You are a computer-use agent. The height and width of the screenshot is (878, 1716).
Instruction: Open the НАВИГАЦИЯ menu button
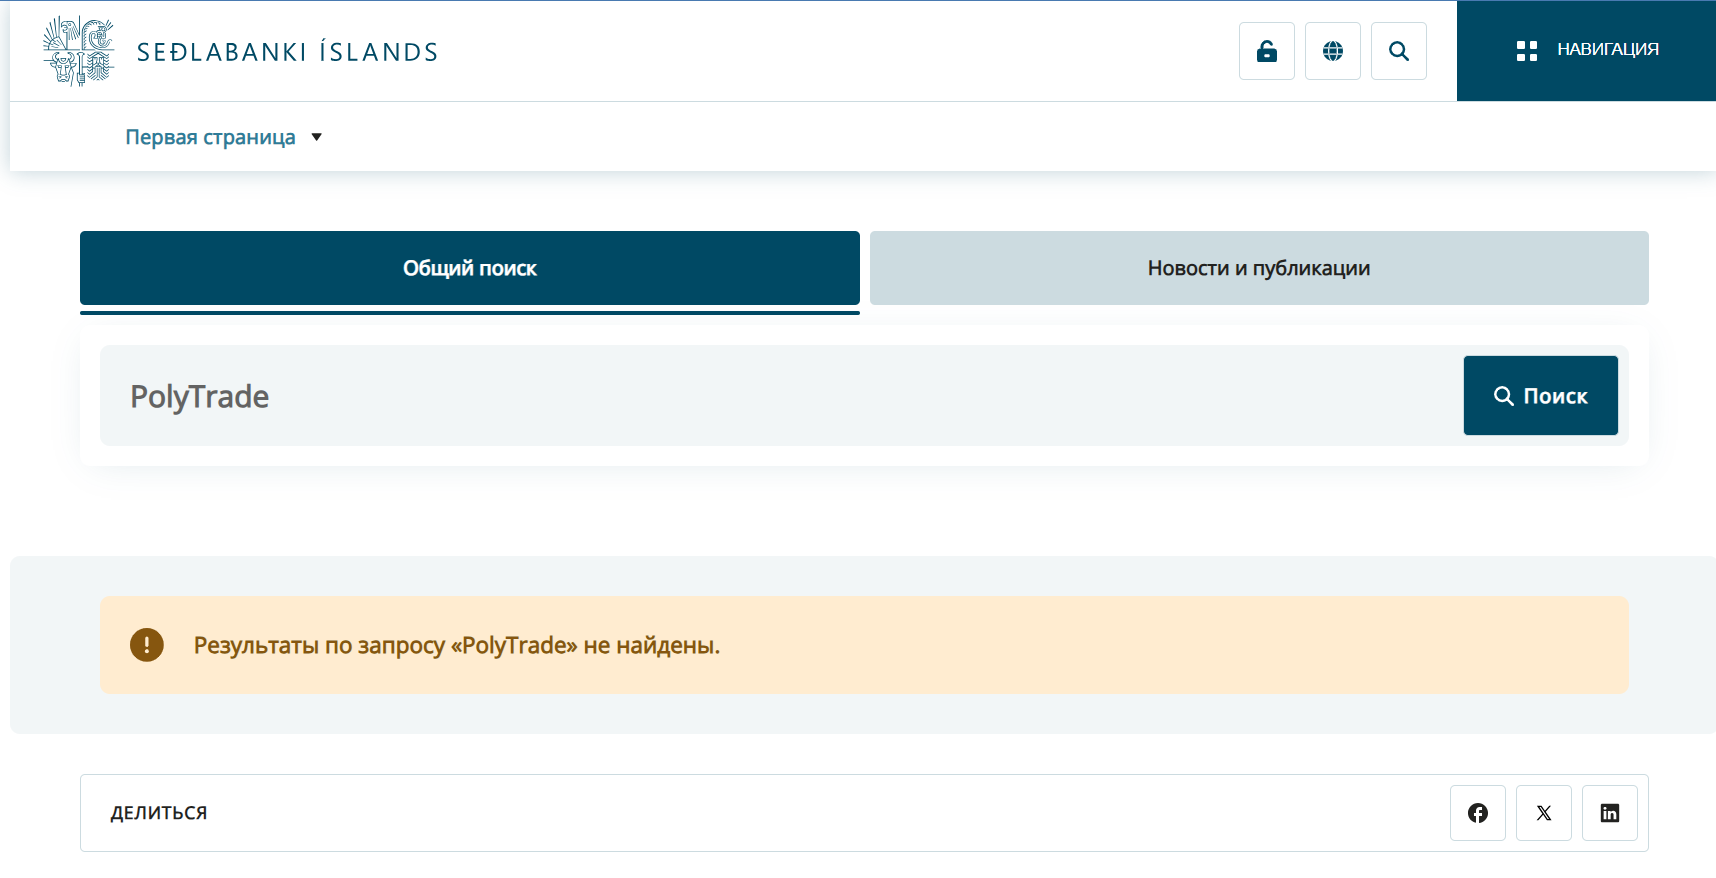(1586, 50)
